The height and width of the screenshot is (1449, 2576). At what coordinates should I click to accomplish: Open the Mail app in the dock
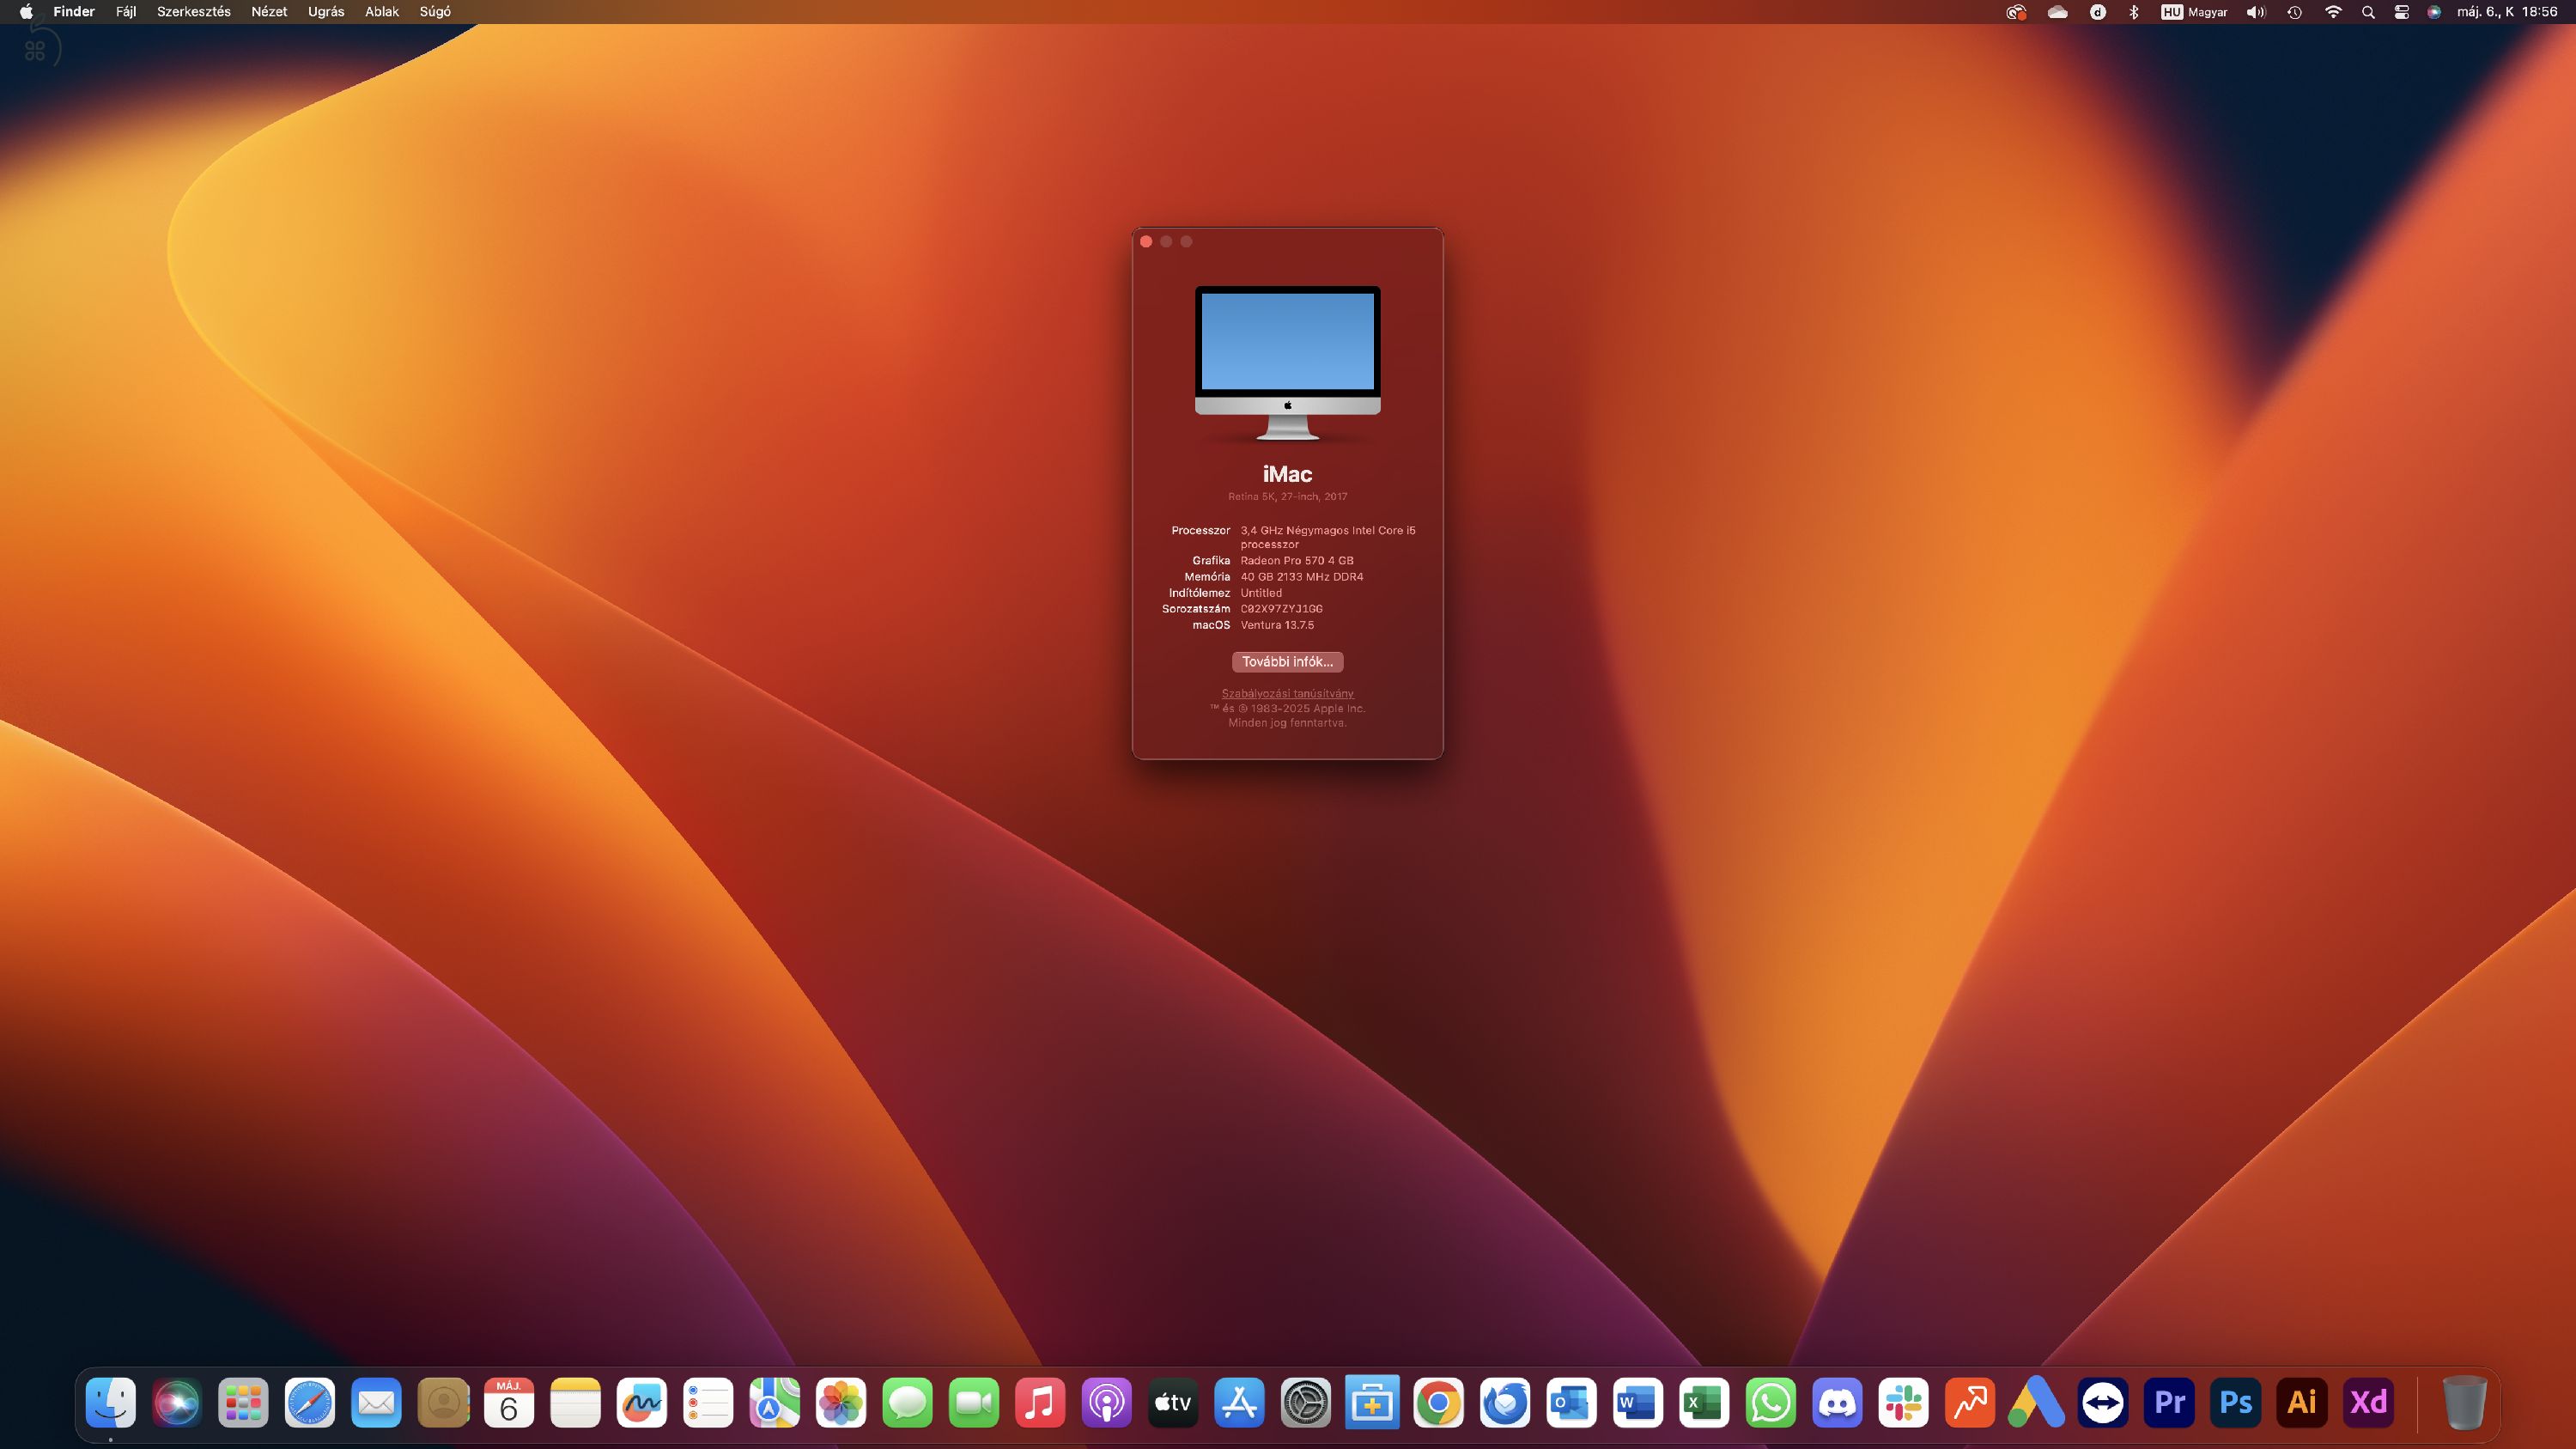click(x=376, y=1402)
